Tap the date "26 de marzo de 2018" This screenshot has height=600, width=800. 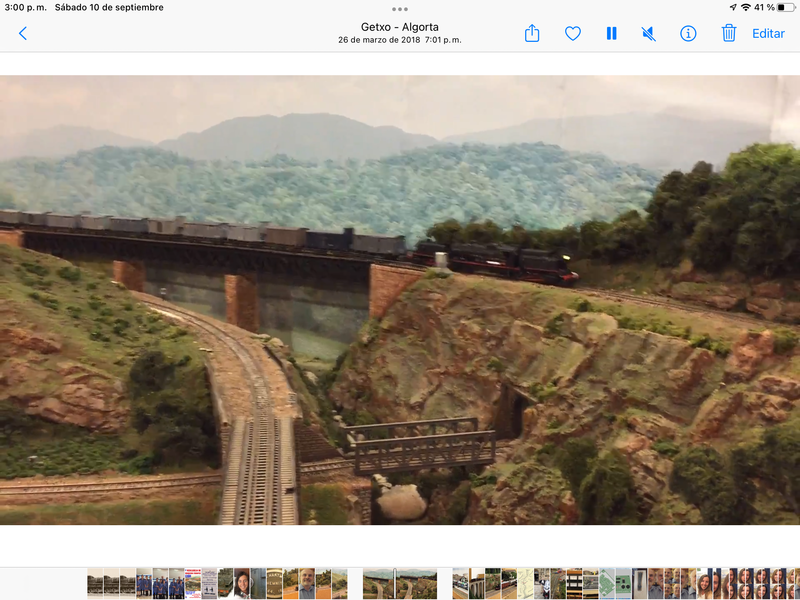pos(379,40)
